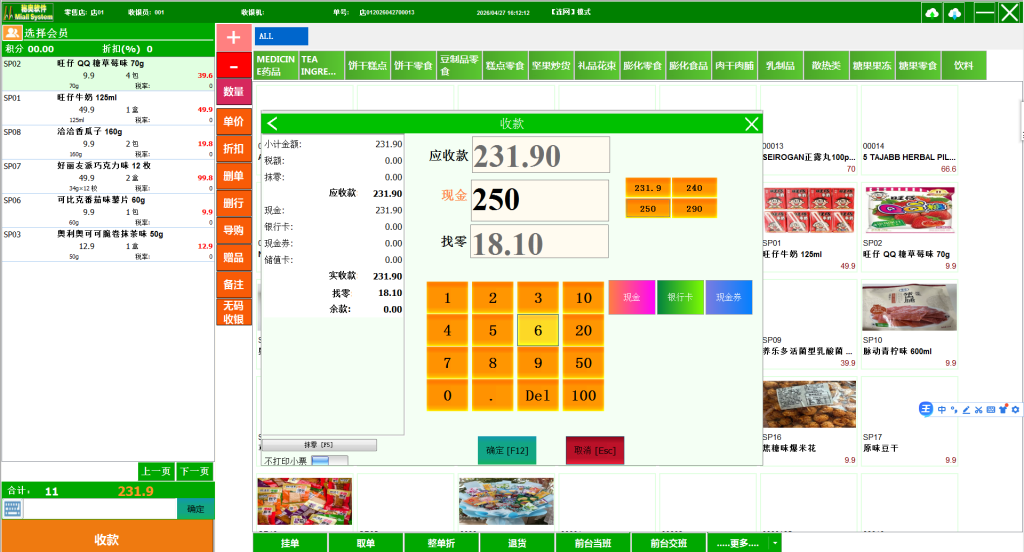Viewport: 1024px width, 552px height.
Task: Toggle the 不打印小票 switch
Action: (x=329, y=461)
